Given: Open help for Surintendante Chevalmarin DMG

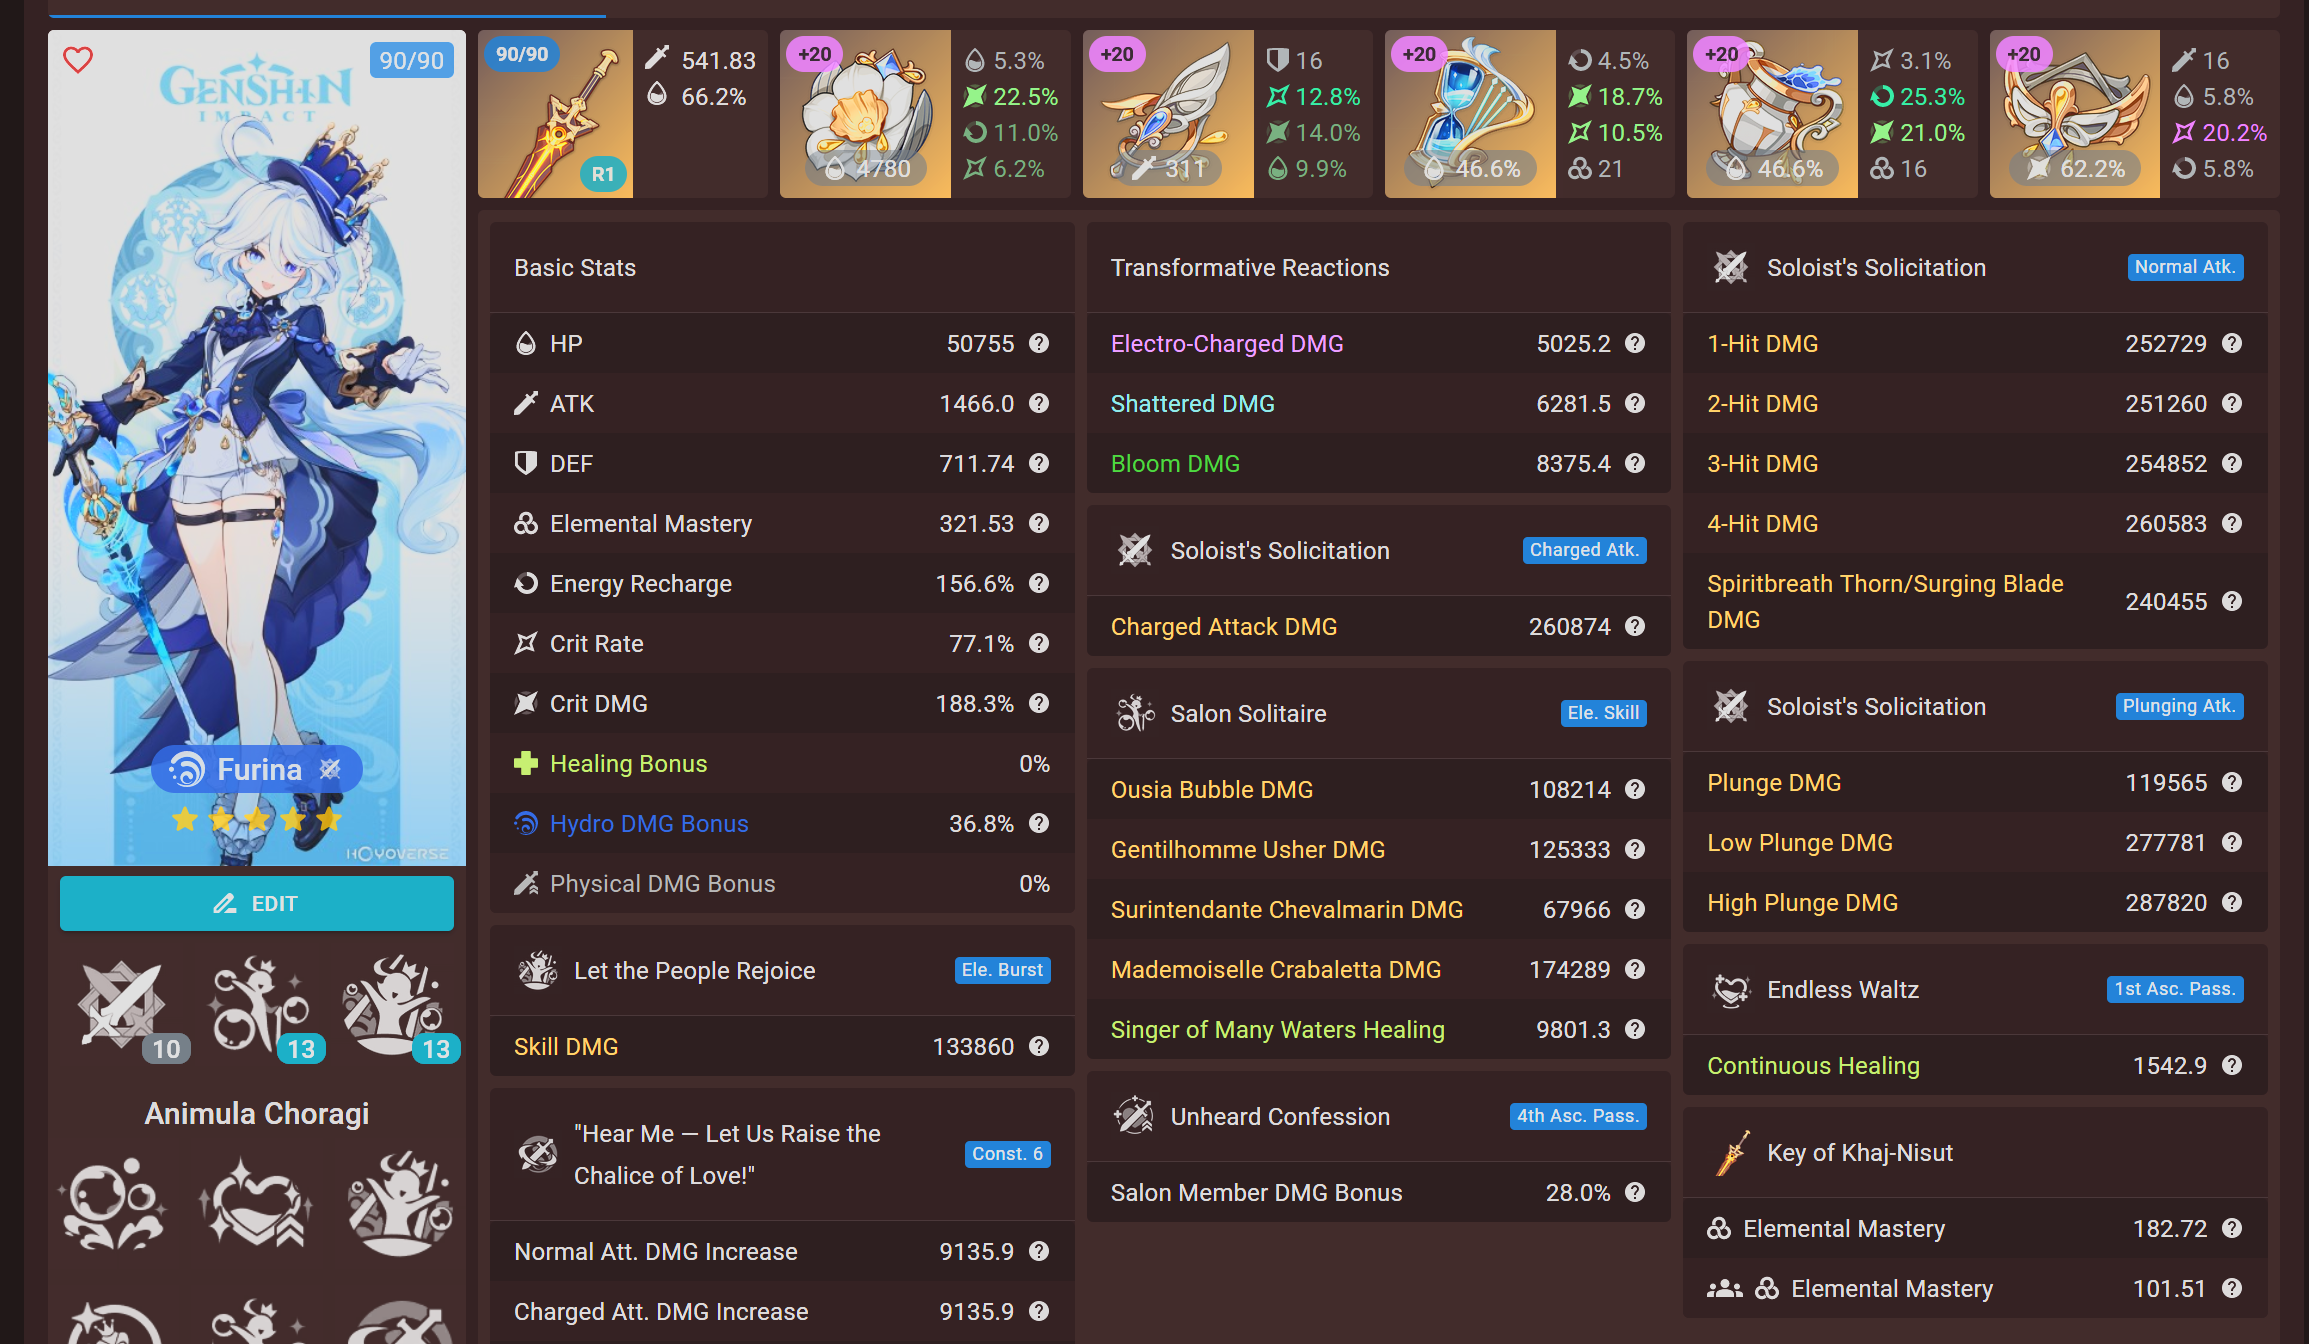Looking at the screenshot, I should point(1635,909).
